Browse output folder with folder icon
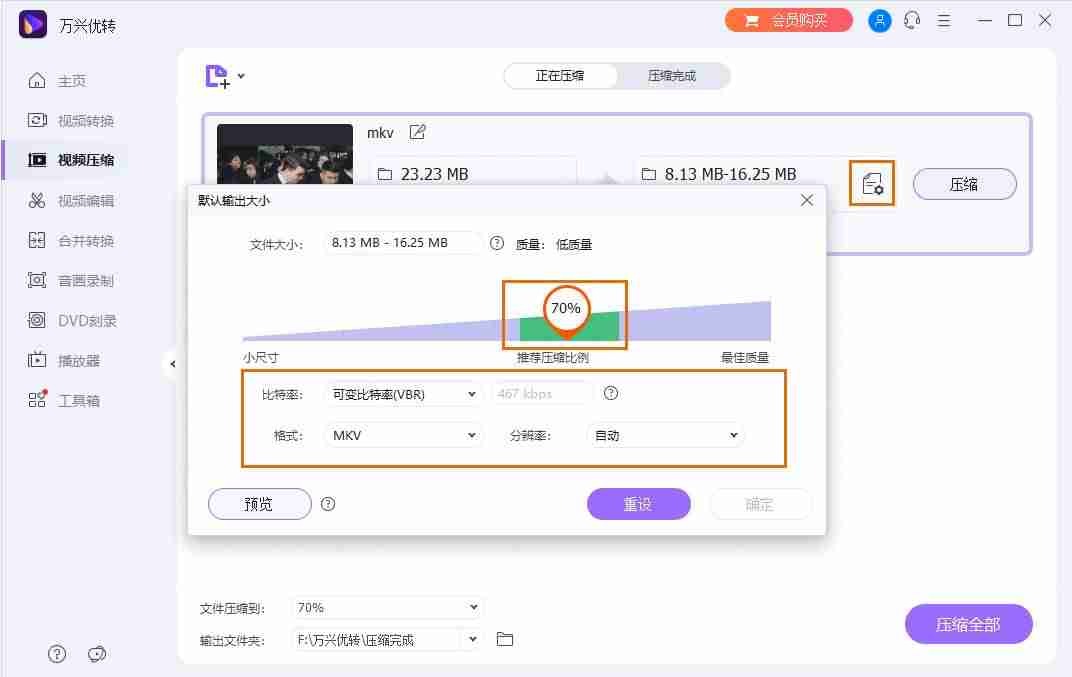 (505, 639)
